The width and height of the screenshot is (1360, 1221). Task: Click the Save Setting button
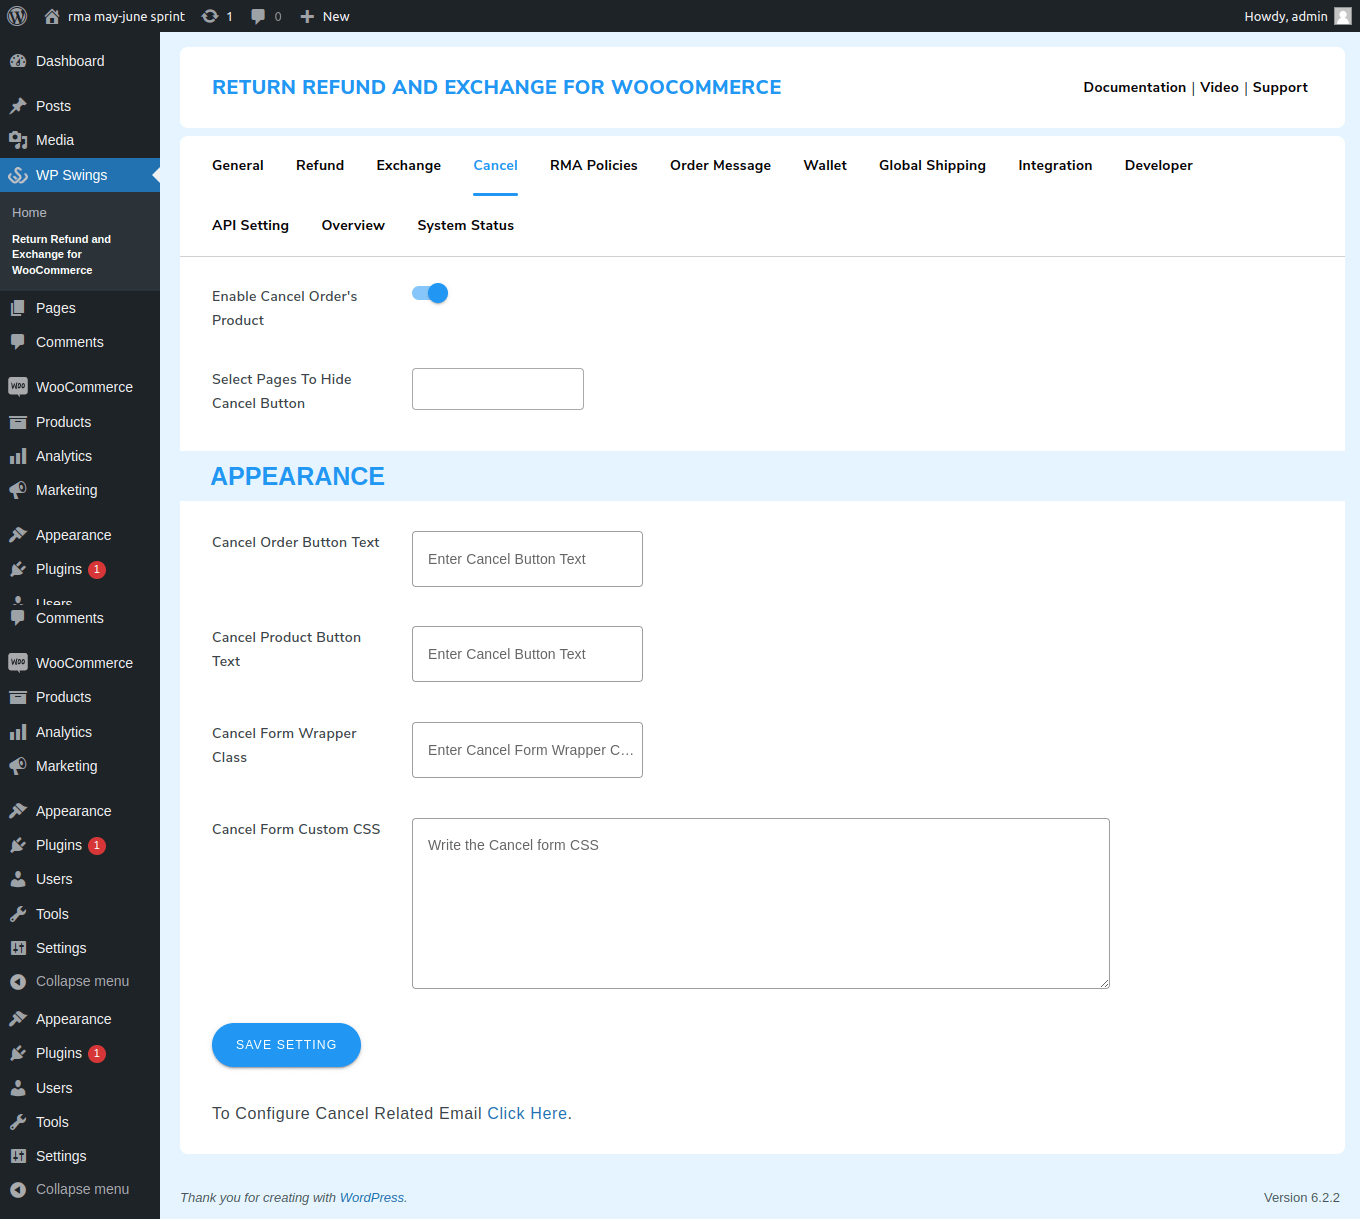(x=286, y=1045)
